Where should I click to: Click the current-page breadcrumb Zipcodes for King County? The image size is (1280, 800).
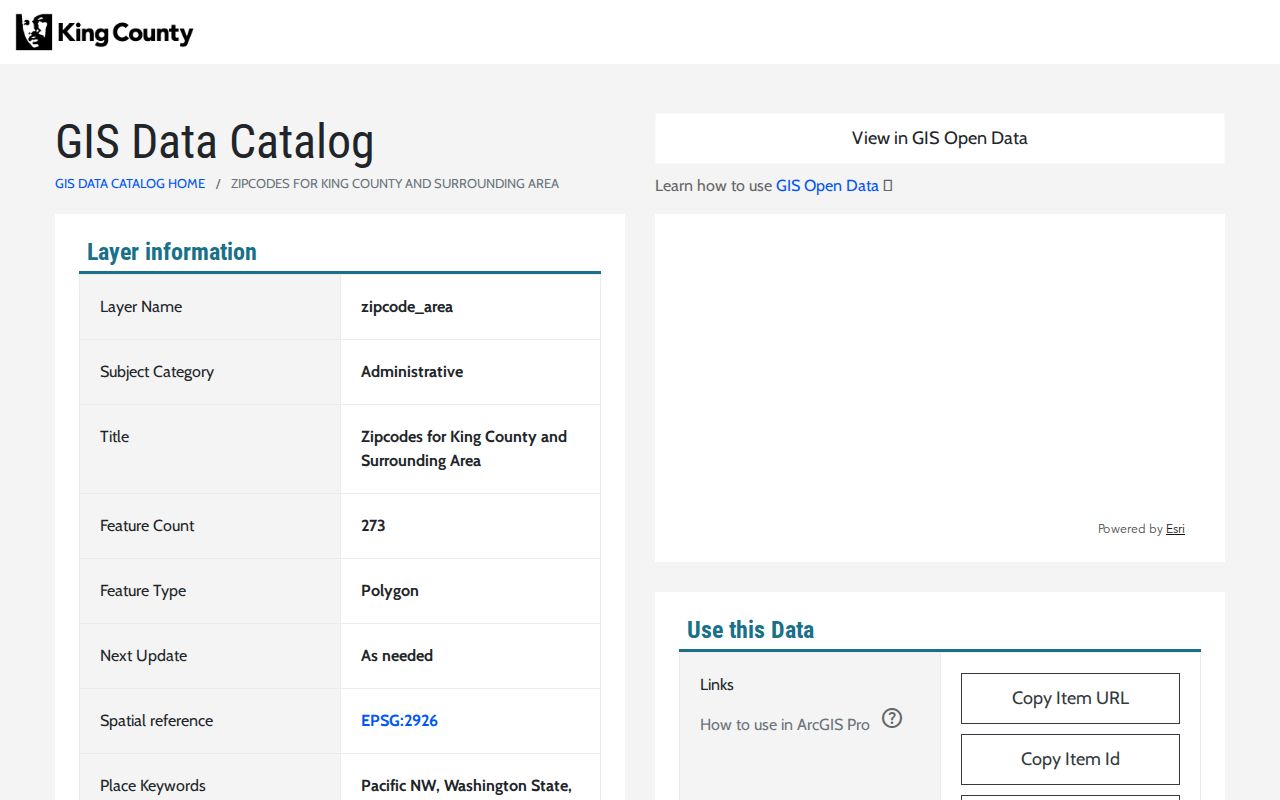tap(395, 184)
